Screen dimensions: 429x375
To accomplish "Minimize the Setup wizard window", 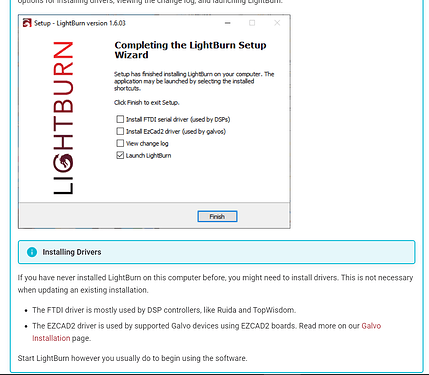I will click(228, 23).
